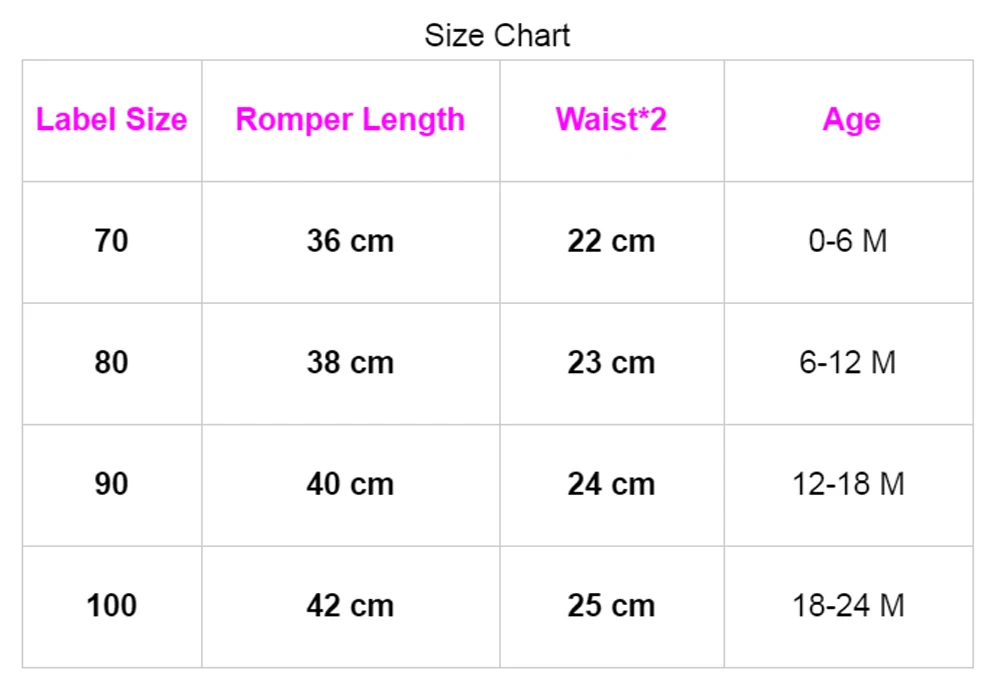The height and width of the screenshot is (680, 1000).
Task: Select the Label Size column header
Action: coord(111,120)
